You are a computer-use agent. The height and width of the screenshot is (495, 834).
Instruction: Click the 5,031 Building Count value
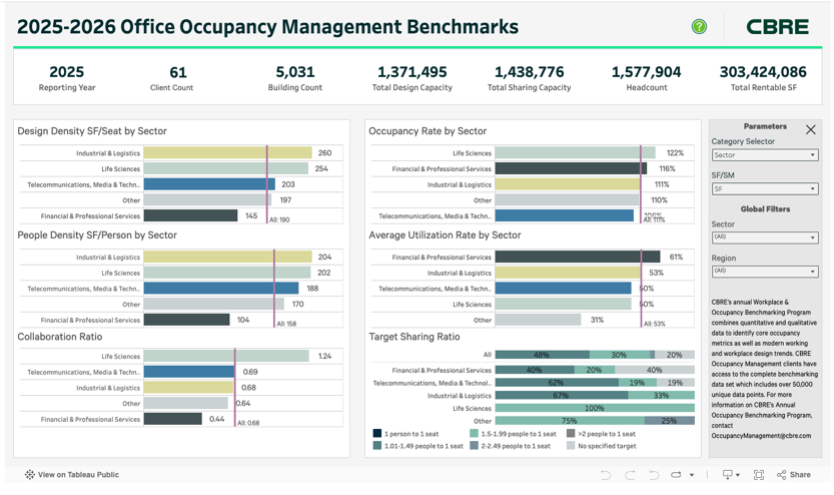[295, 72]
